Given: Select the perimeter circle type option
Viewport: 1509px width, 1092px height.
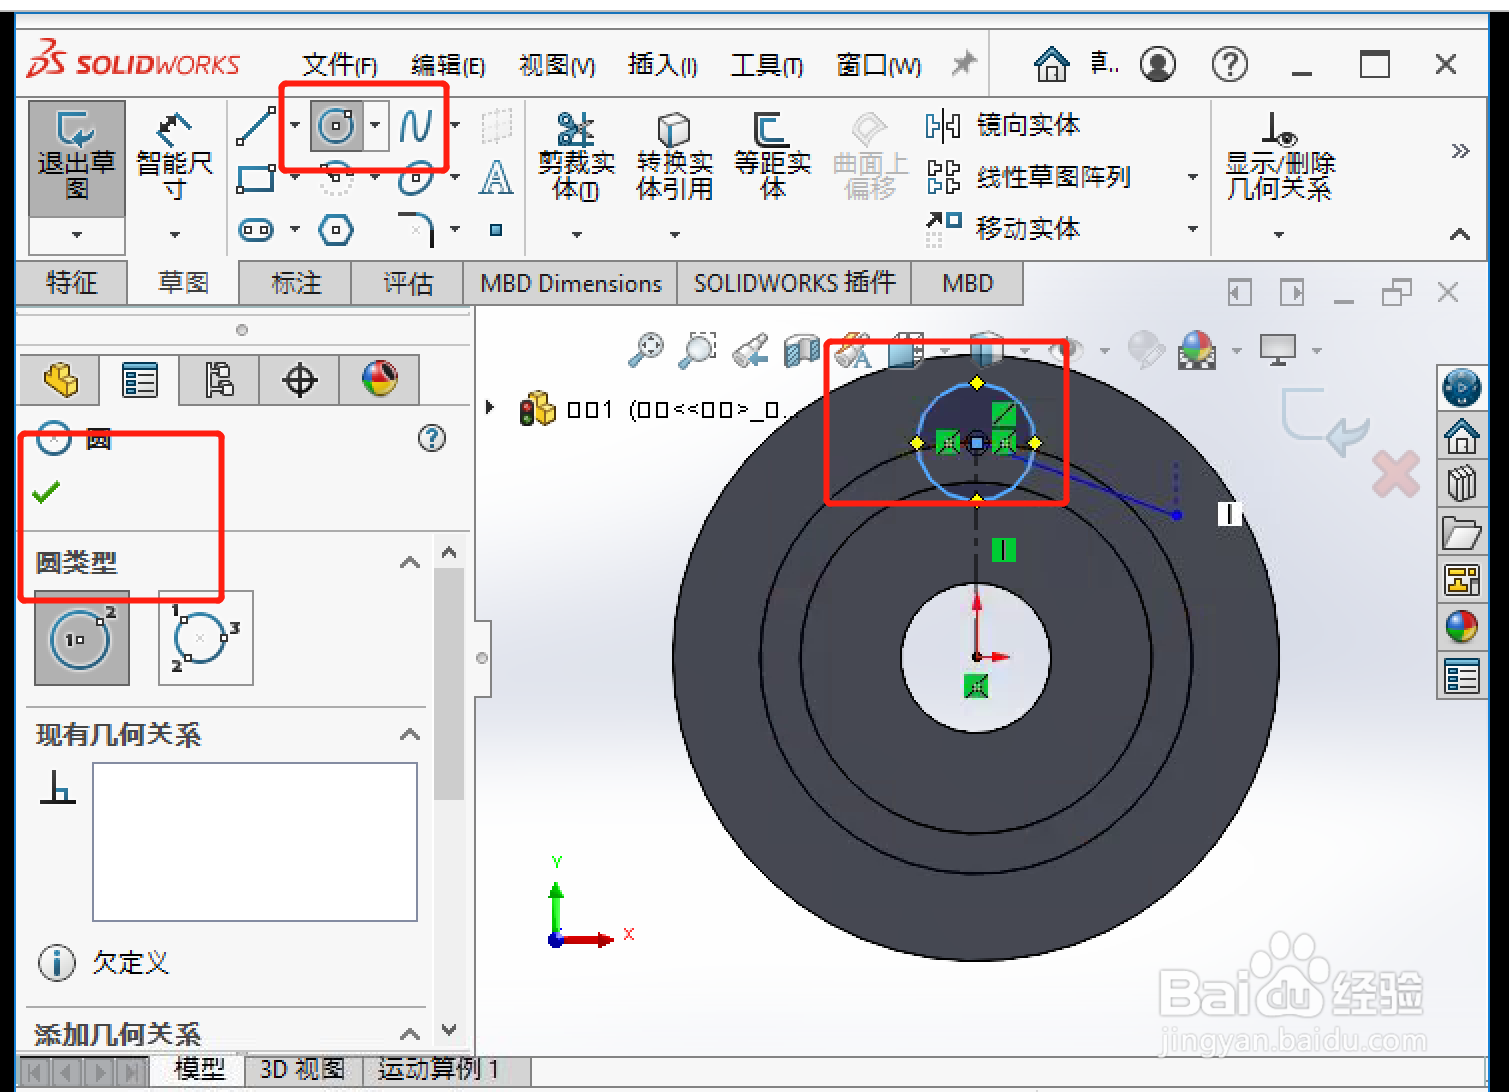Looking at the screenshot, I should pyautogui.click(x=205, y=637).
